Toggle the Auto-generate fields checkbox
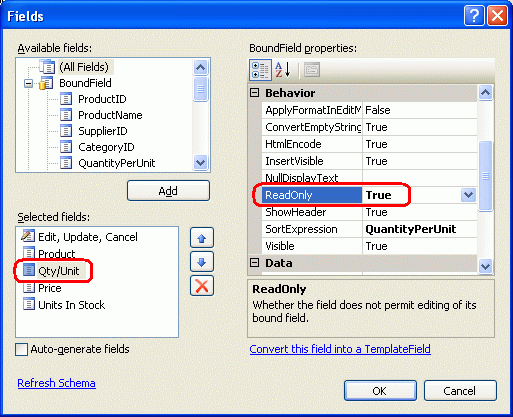Image resolution: width=513 pixels, height=417 pixels. click(x=22, y=349)
